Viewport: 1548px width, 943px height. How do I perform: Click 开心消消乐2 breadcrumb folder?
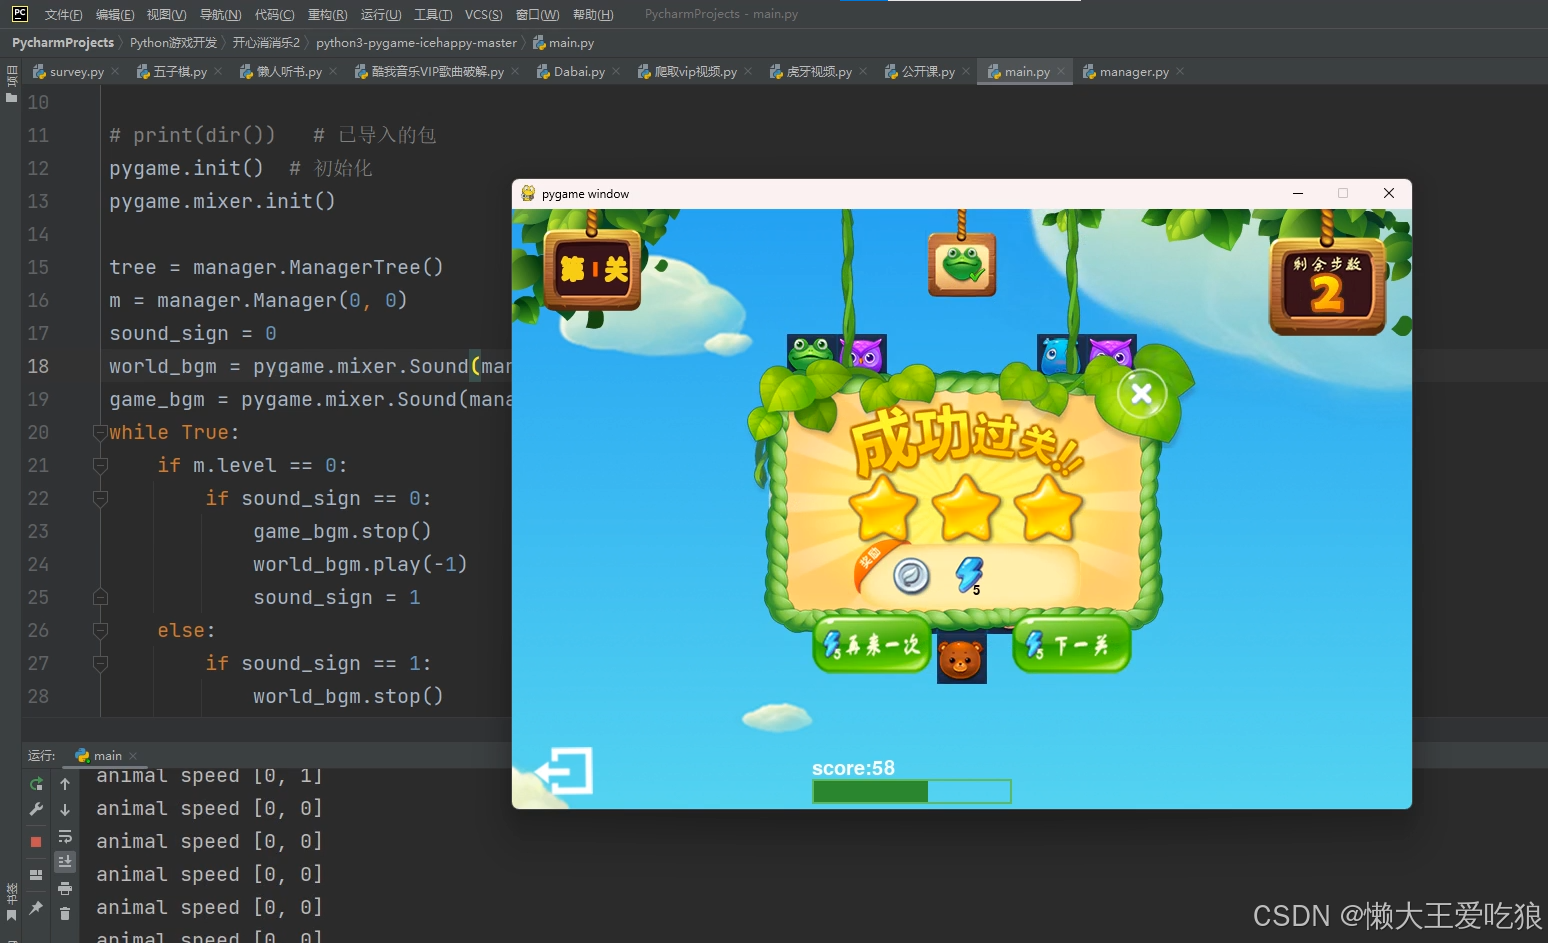[266, 42]
